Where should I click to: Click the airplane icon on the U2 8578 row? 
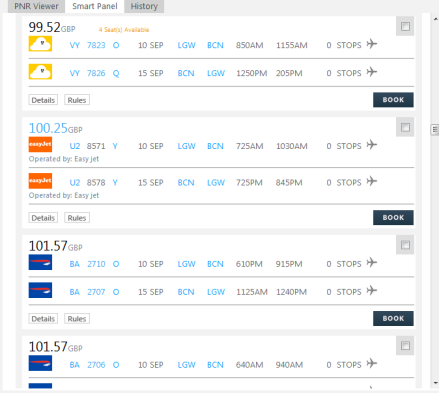pyautogui.click(x=372, y=181)
